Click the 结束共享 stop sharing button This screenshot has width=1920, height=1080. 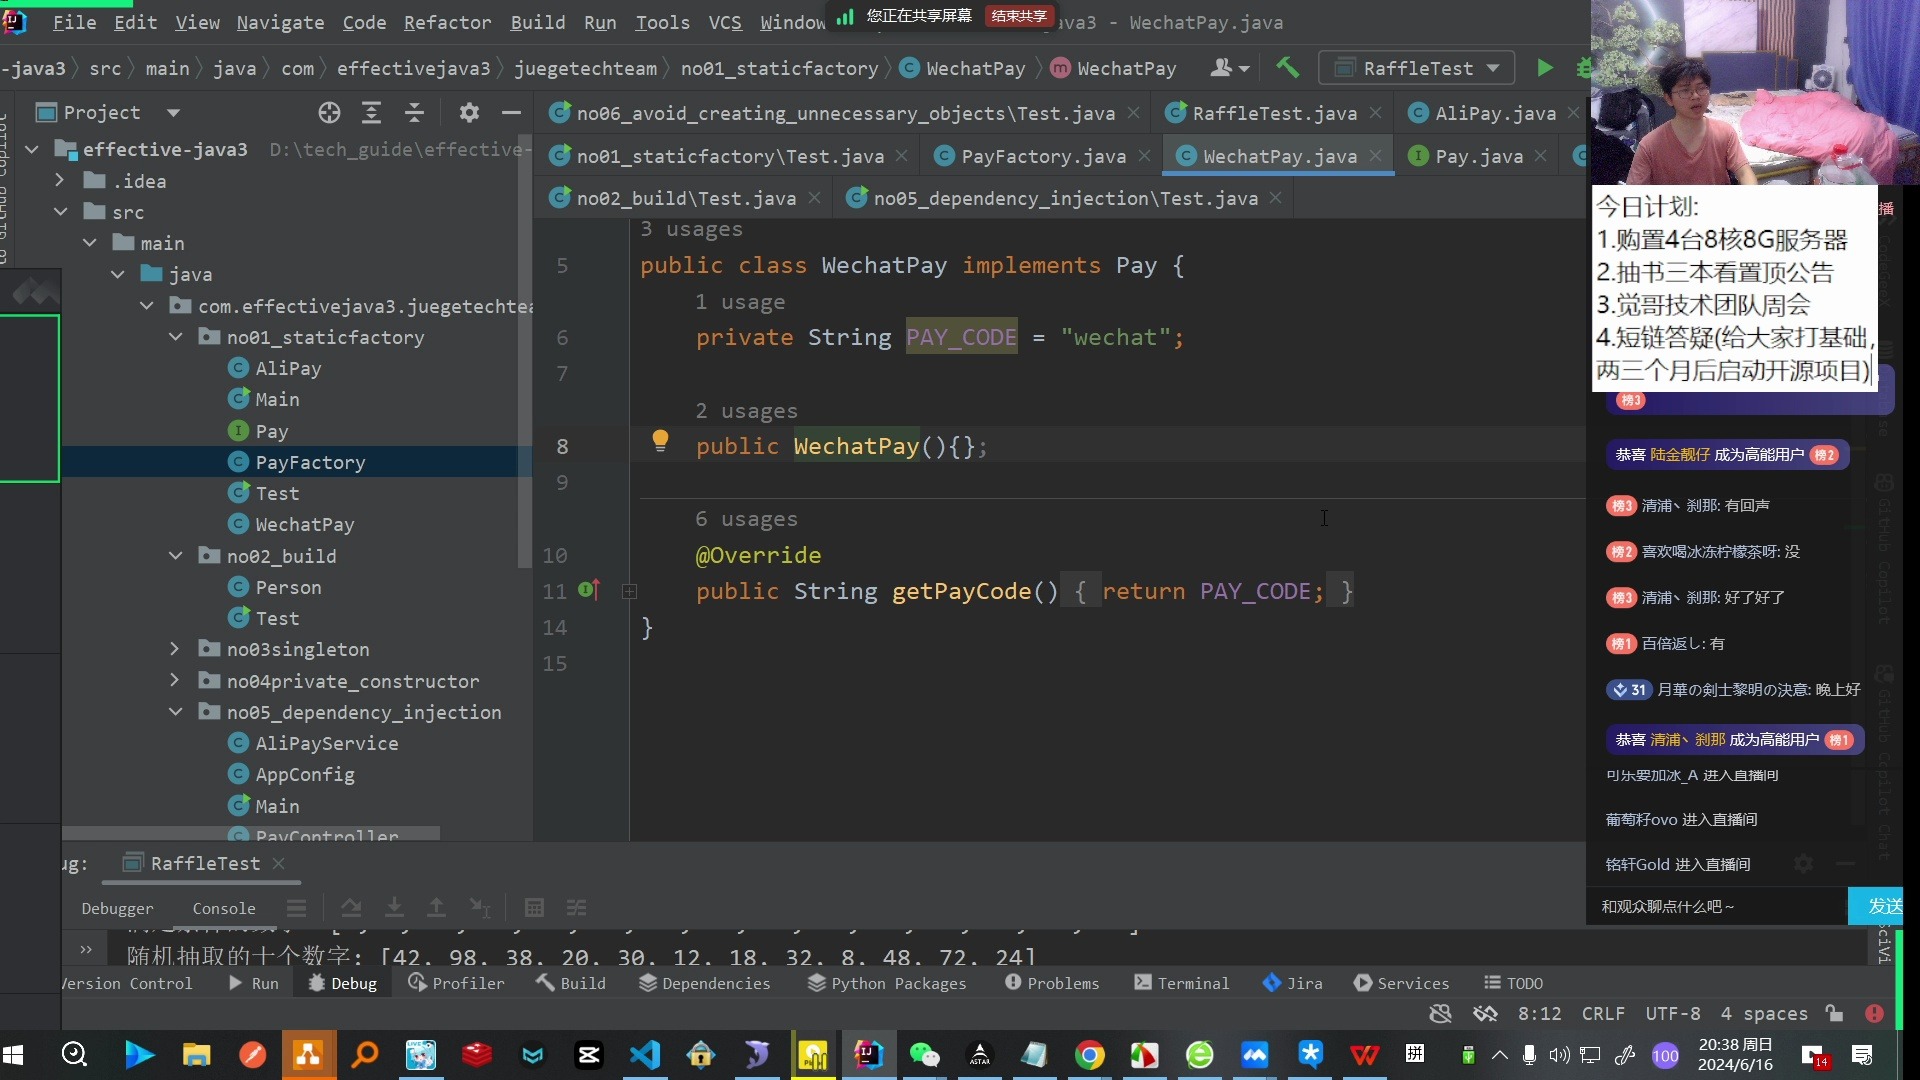click(x=1019, y=16)
